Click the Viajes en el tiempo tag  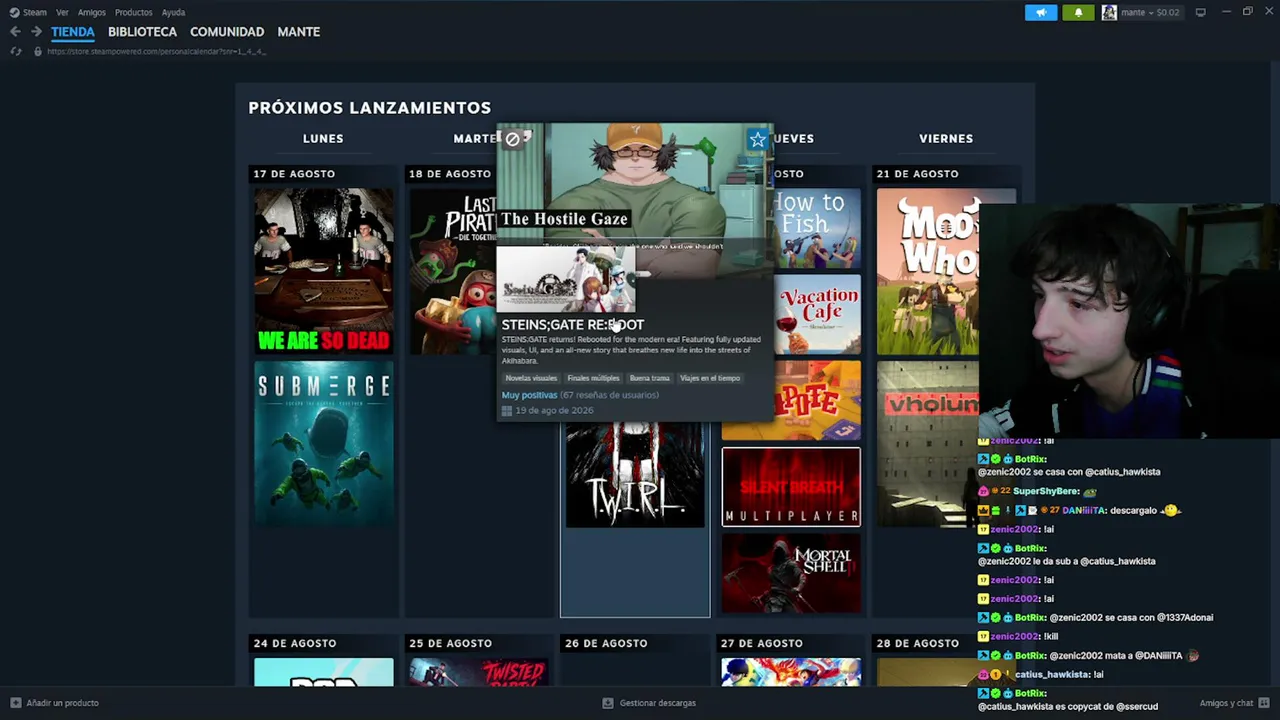pos(710,378)
